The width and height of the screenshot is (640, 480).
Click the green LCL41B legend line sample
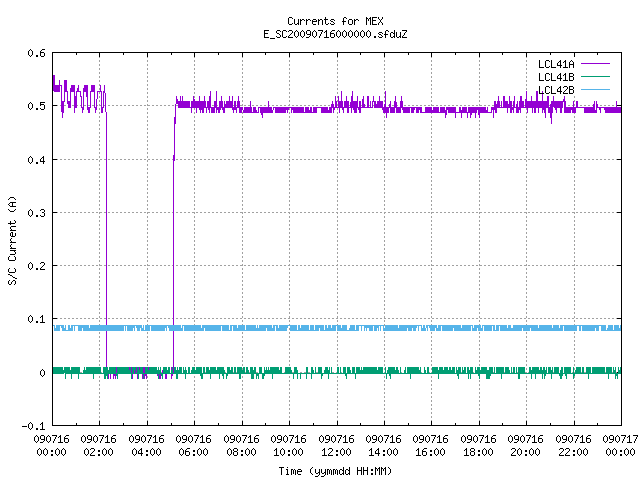point(595,77)
